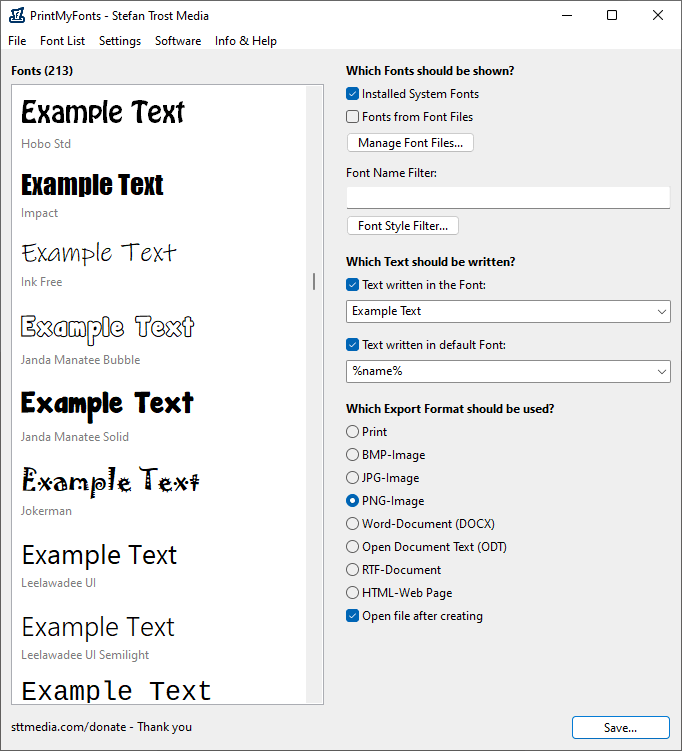This screenshot has height=751, width=682.
Task: Open the Settings menu
Action: point(120,41)
